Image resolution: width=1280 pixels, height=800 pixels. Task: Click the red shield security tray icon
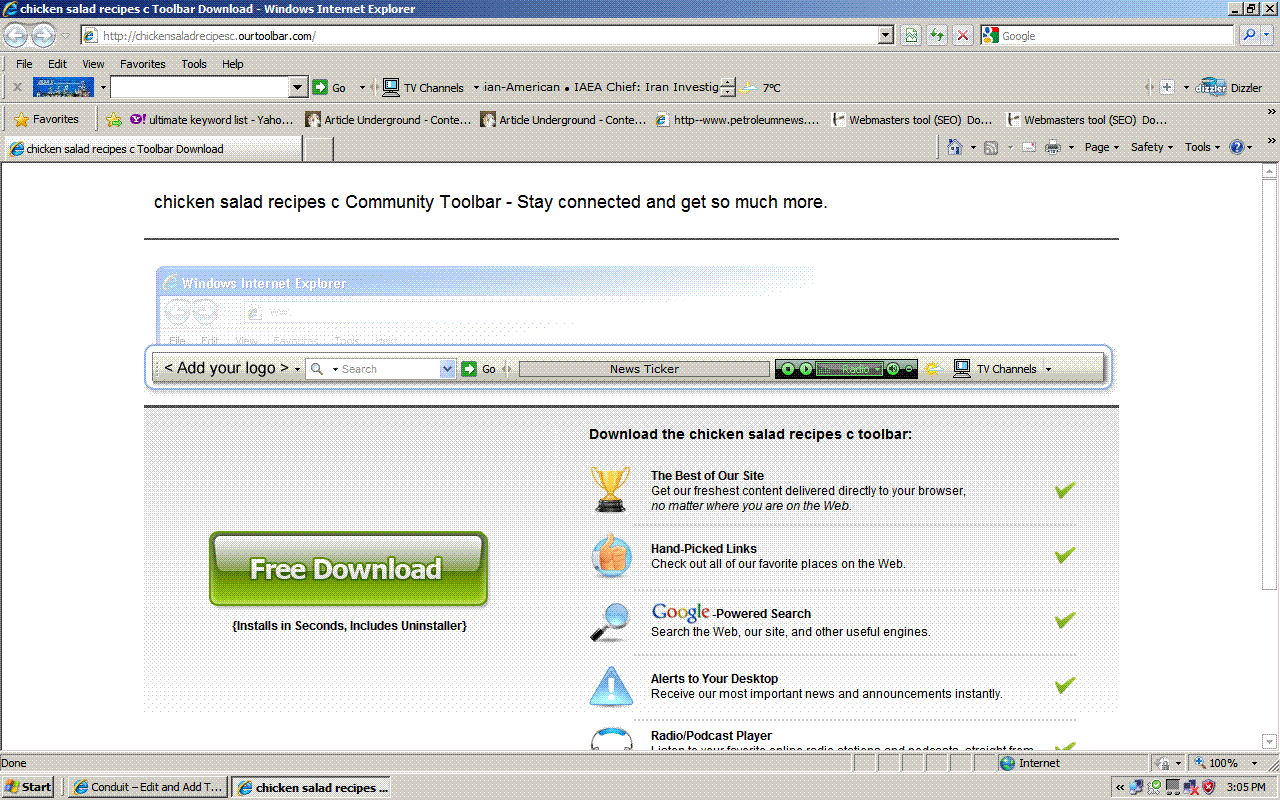[1208, 787]
